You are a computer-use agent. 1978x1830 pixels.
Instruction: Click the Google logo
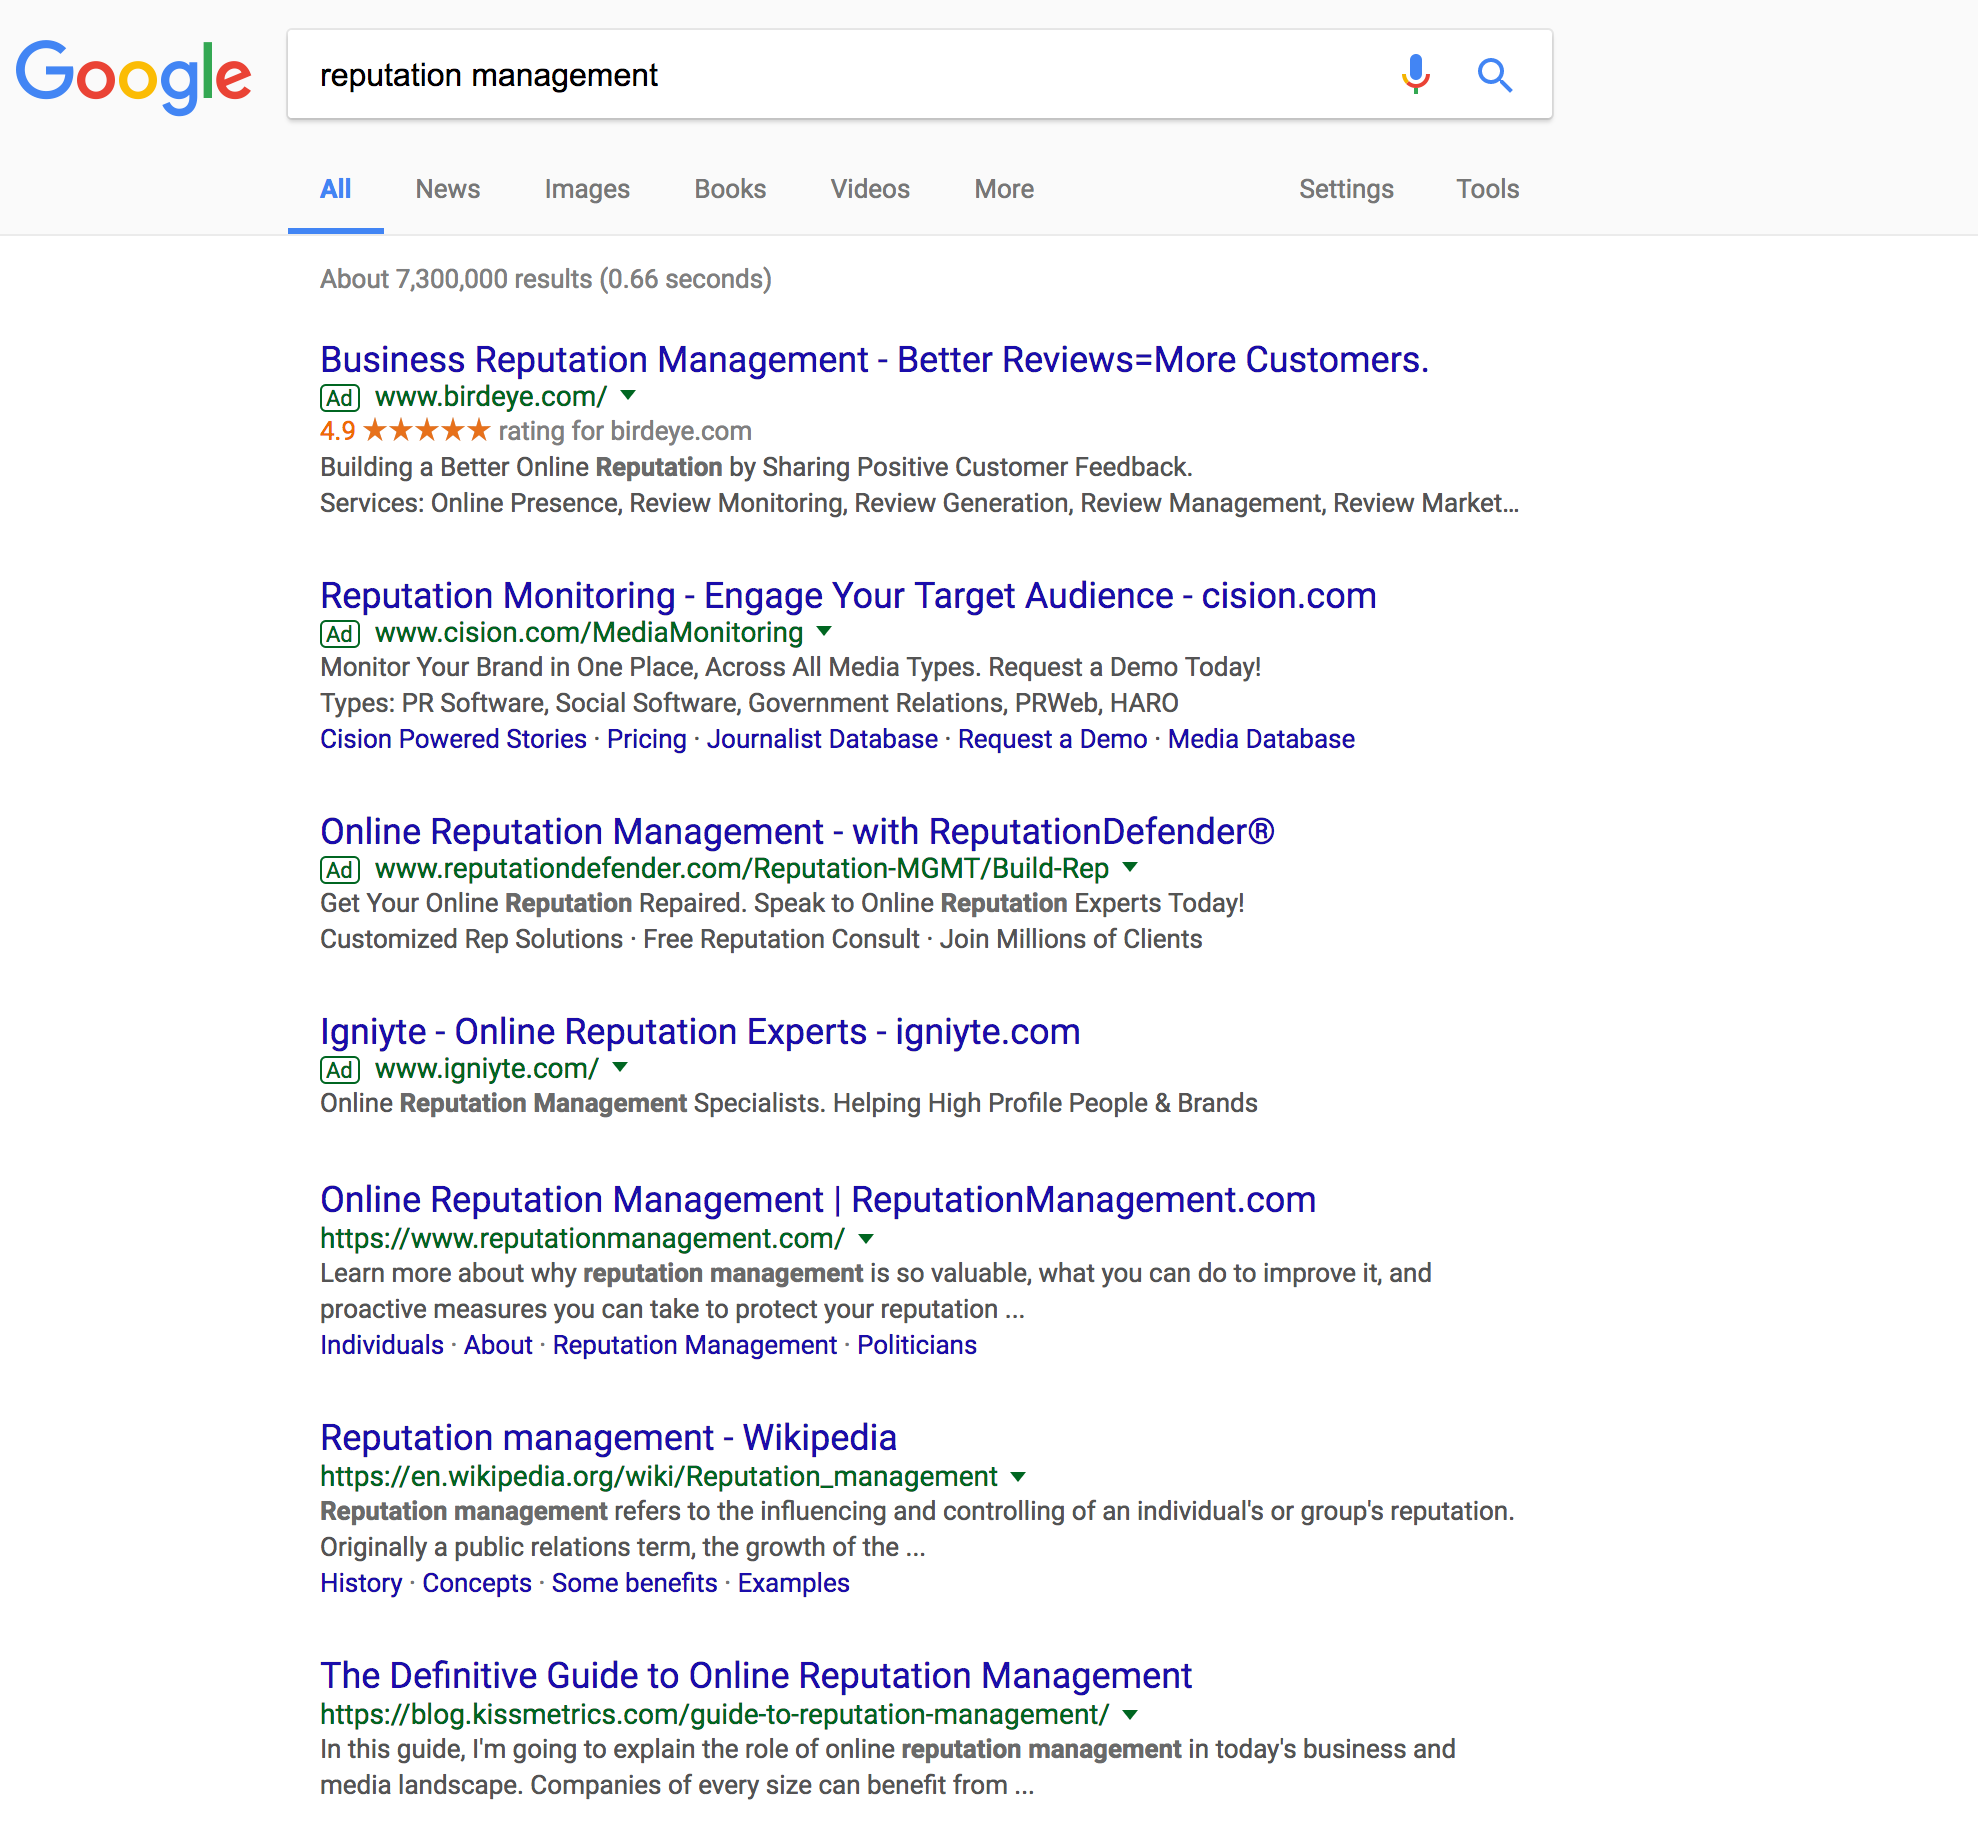133,76
